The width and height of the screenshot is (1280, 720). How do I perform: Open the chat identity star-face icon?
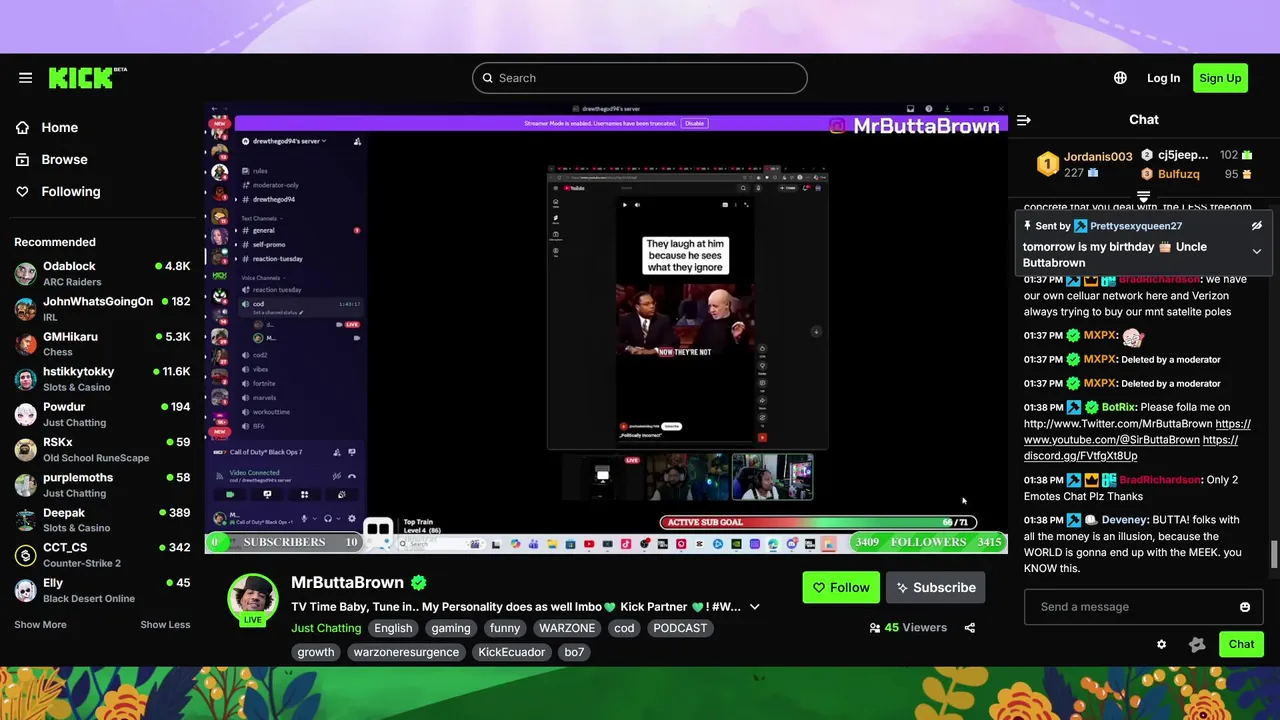click(1197, 645)
